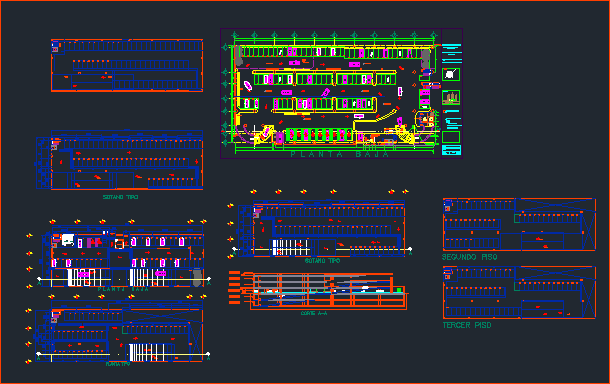The image size is (610, 384).
Task: Click the TERCER PISO label
Action: (467, 325)
